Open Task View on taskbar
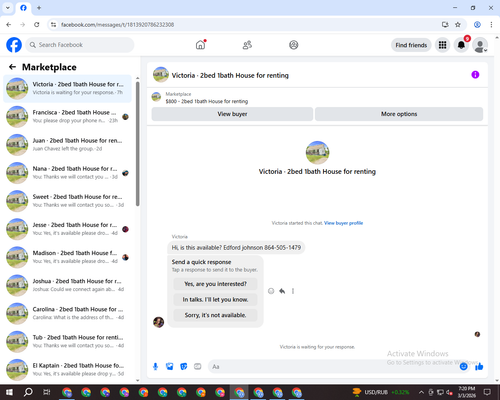The width and height of the screenshot is (500, 400). (46, 392)
